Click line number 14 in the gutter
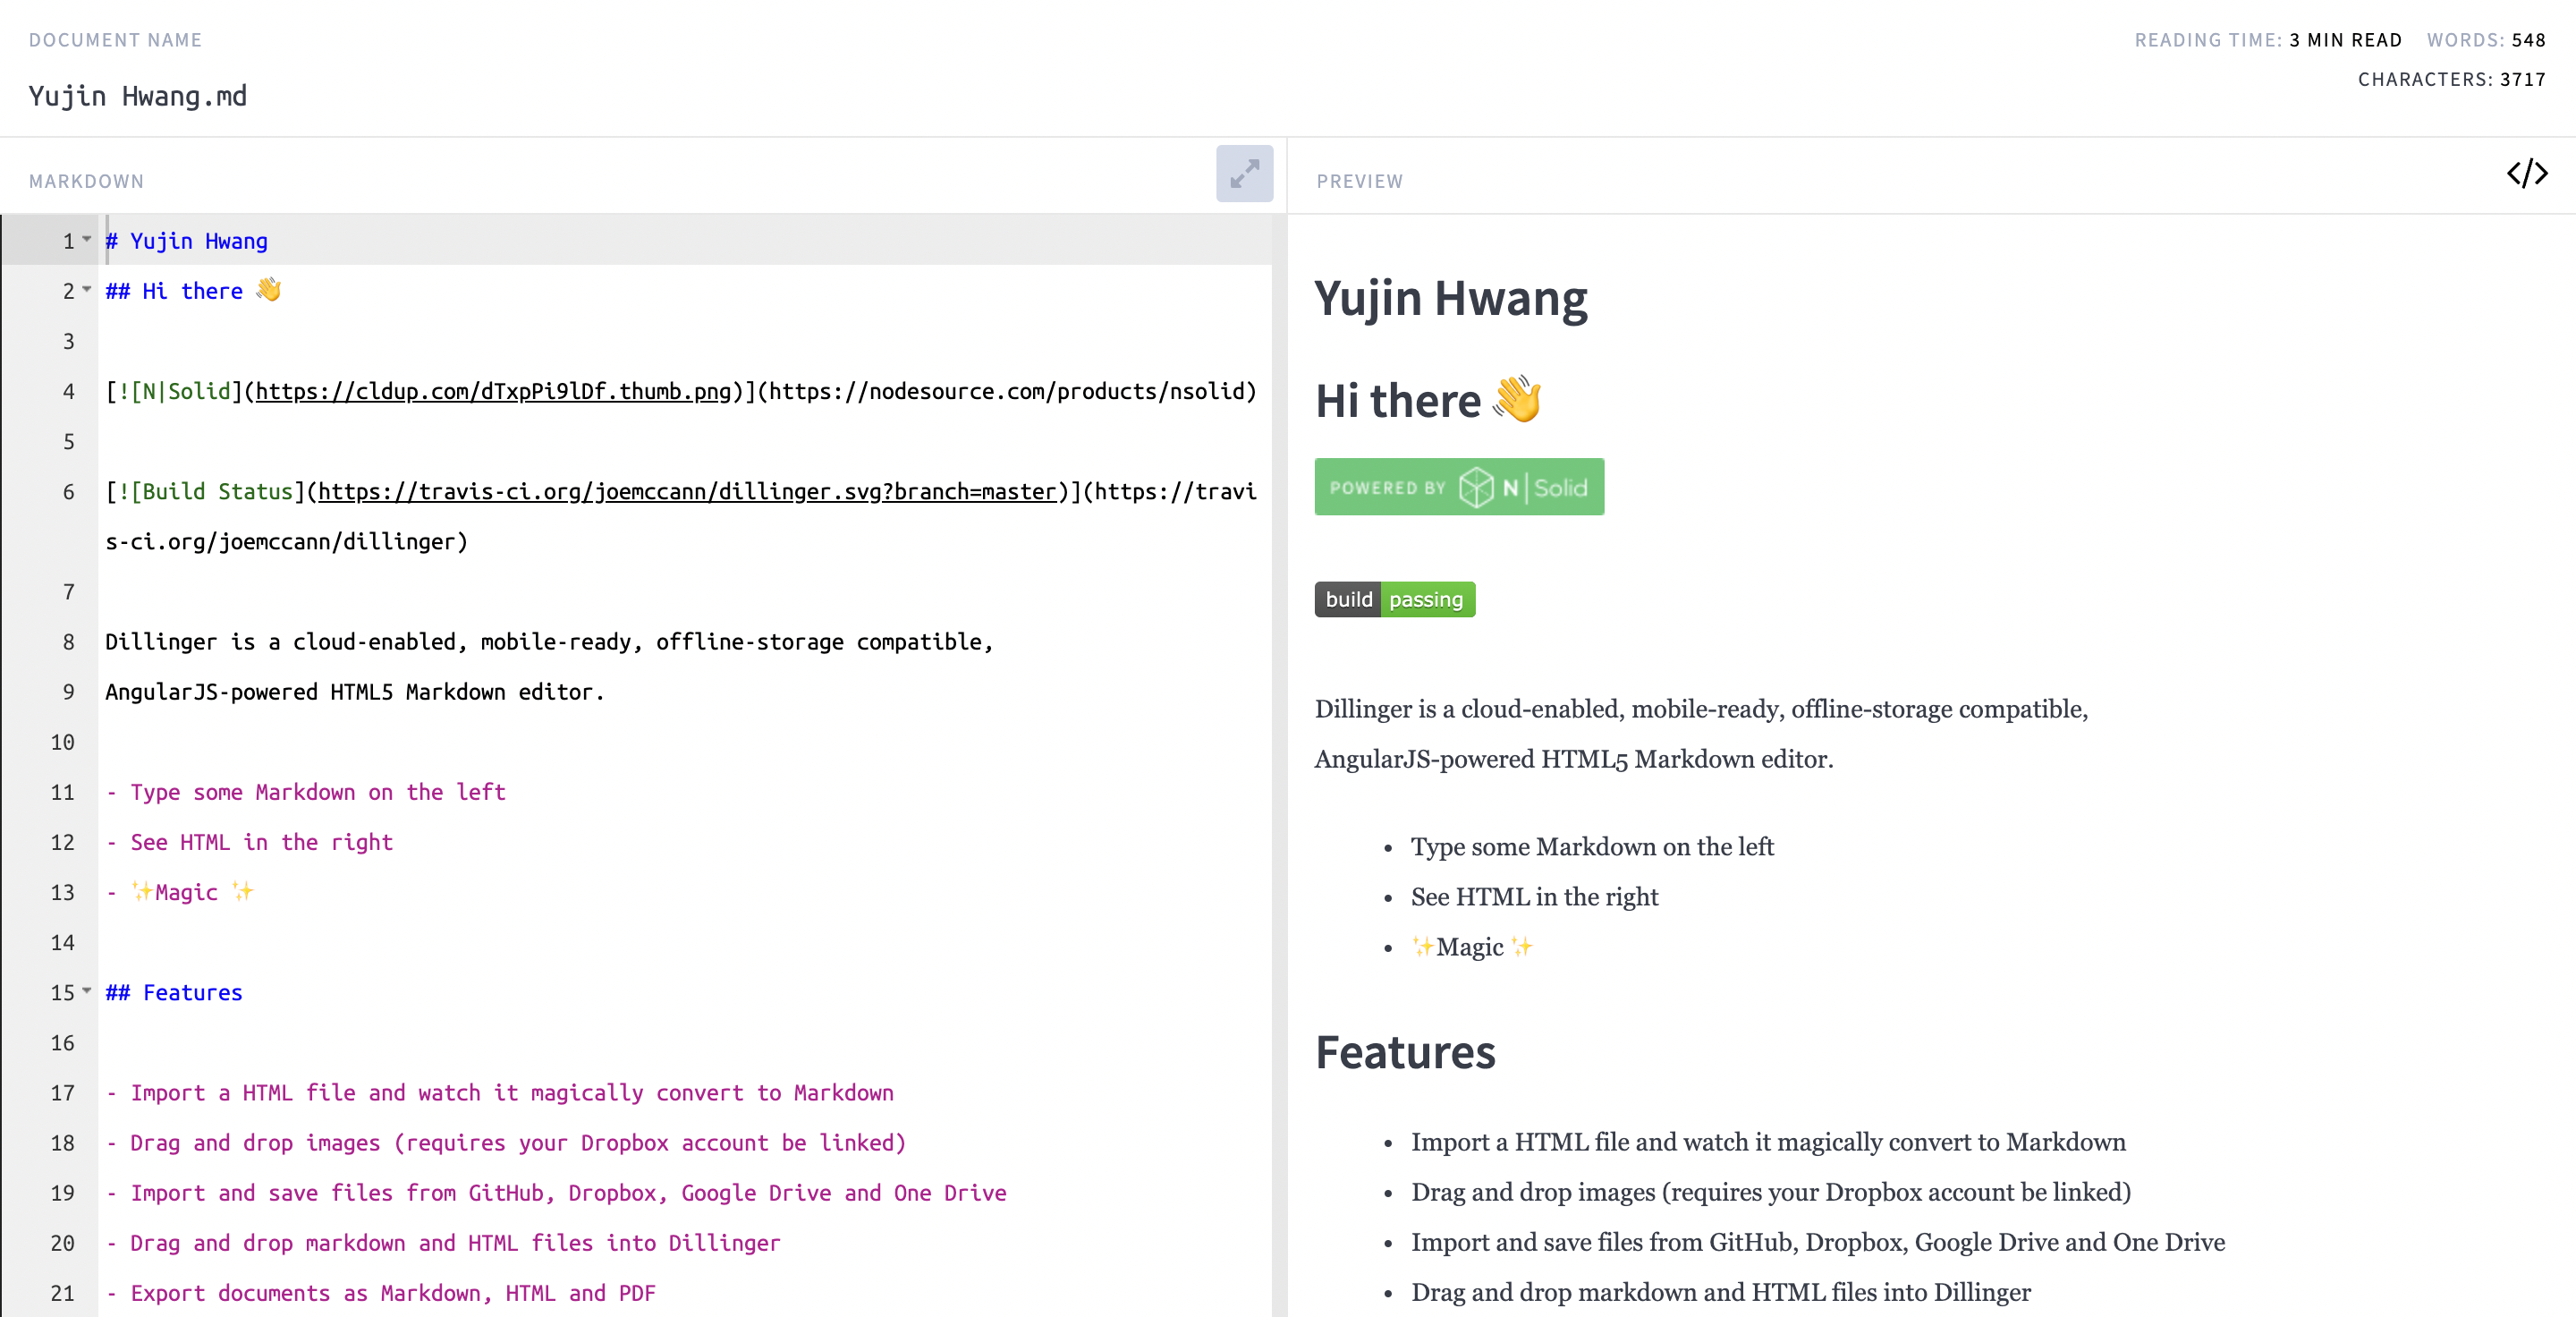Image resolution: width=2576 pixels, height=1317 pixels. (x=62, y=942)
